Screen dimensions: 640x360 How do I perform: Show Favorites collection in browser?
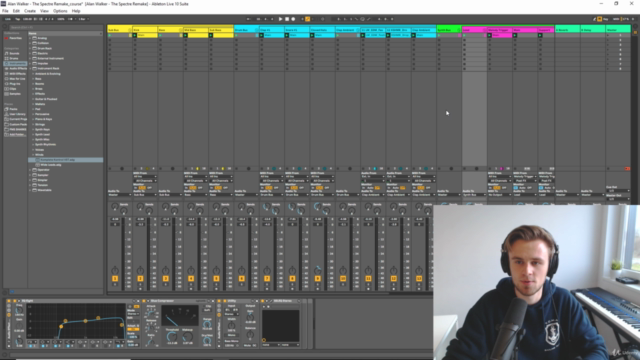(15, 38)
